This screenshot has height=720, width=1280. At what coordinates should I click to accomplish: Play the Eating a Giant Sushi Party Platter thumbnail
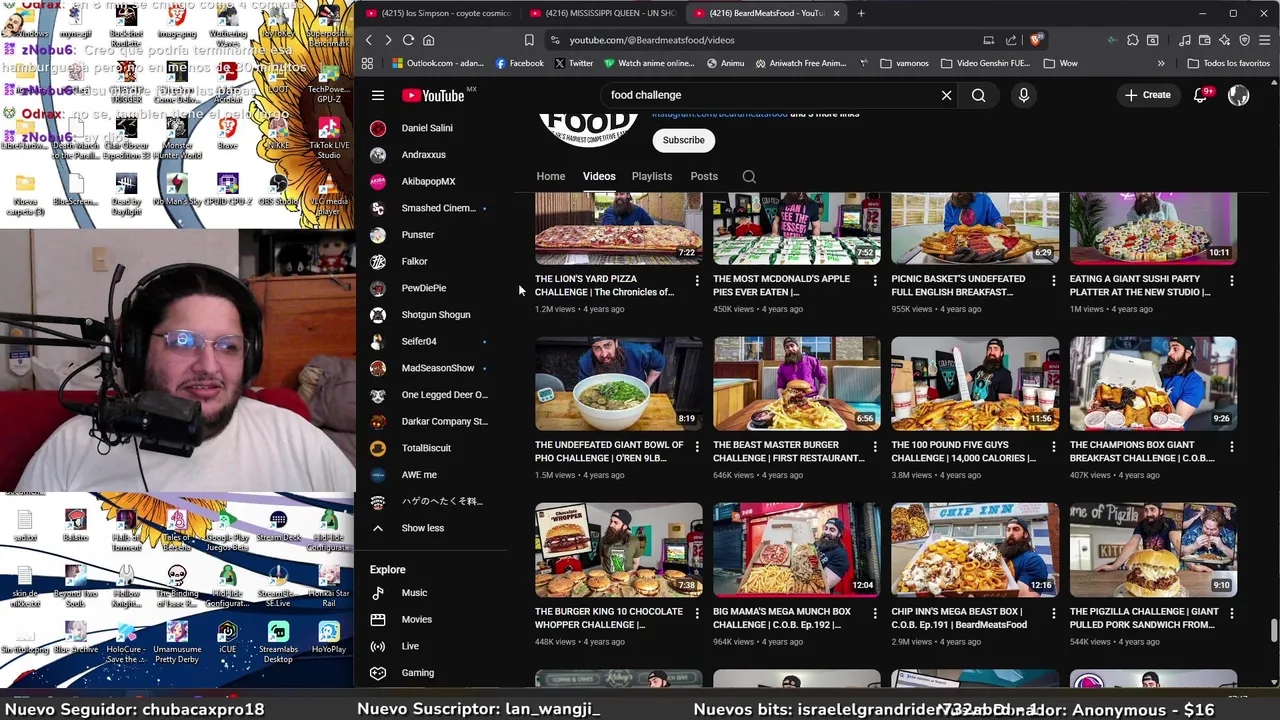1153,228
